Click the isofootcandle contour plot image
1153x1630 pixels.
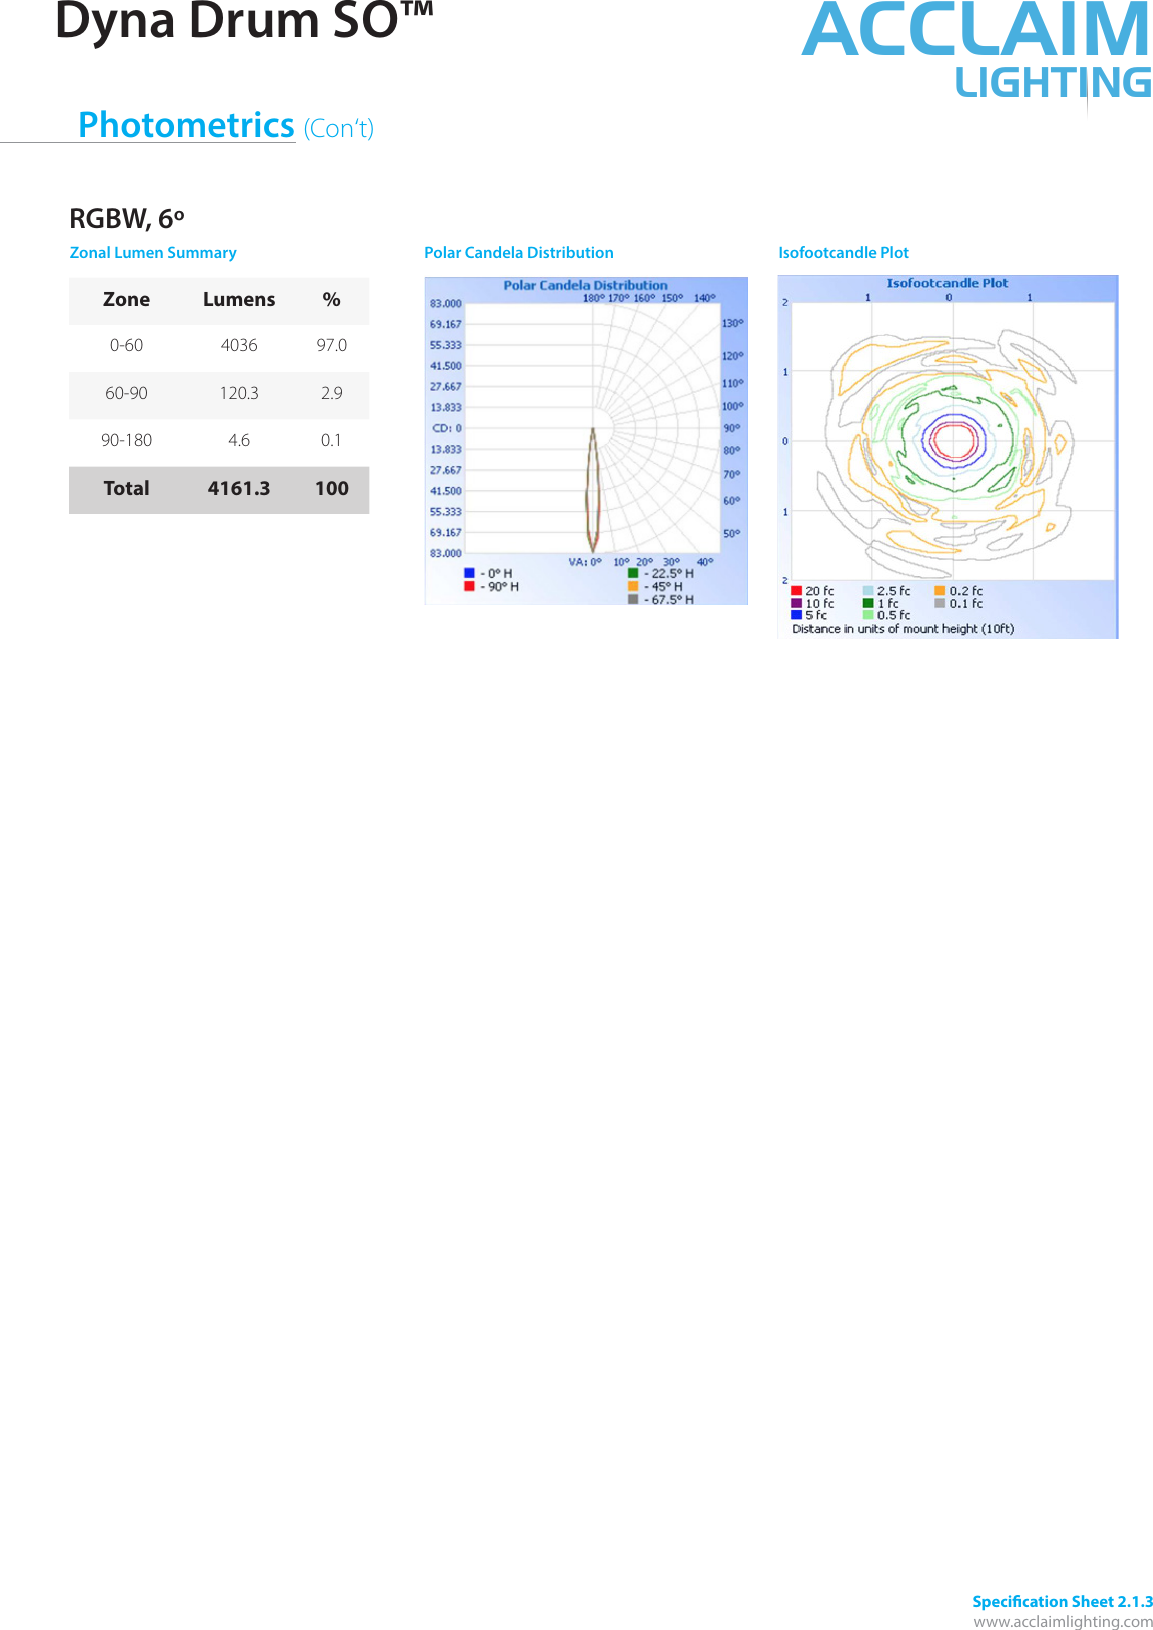pyautogui.click(x=948, y=457)
